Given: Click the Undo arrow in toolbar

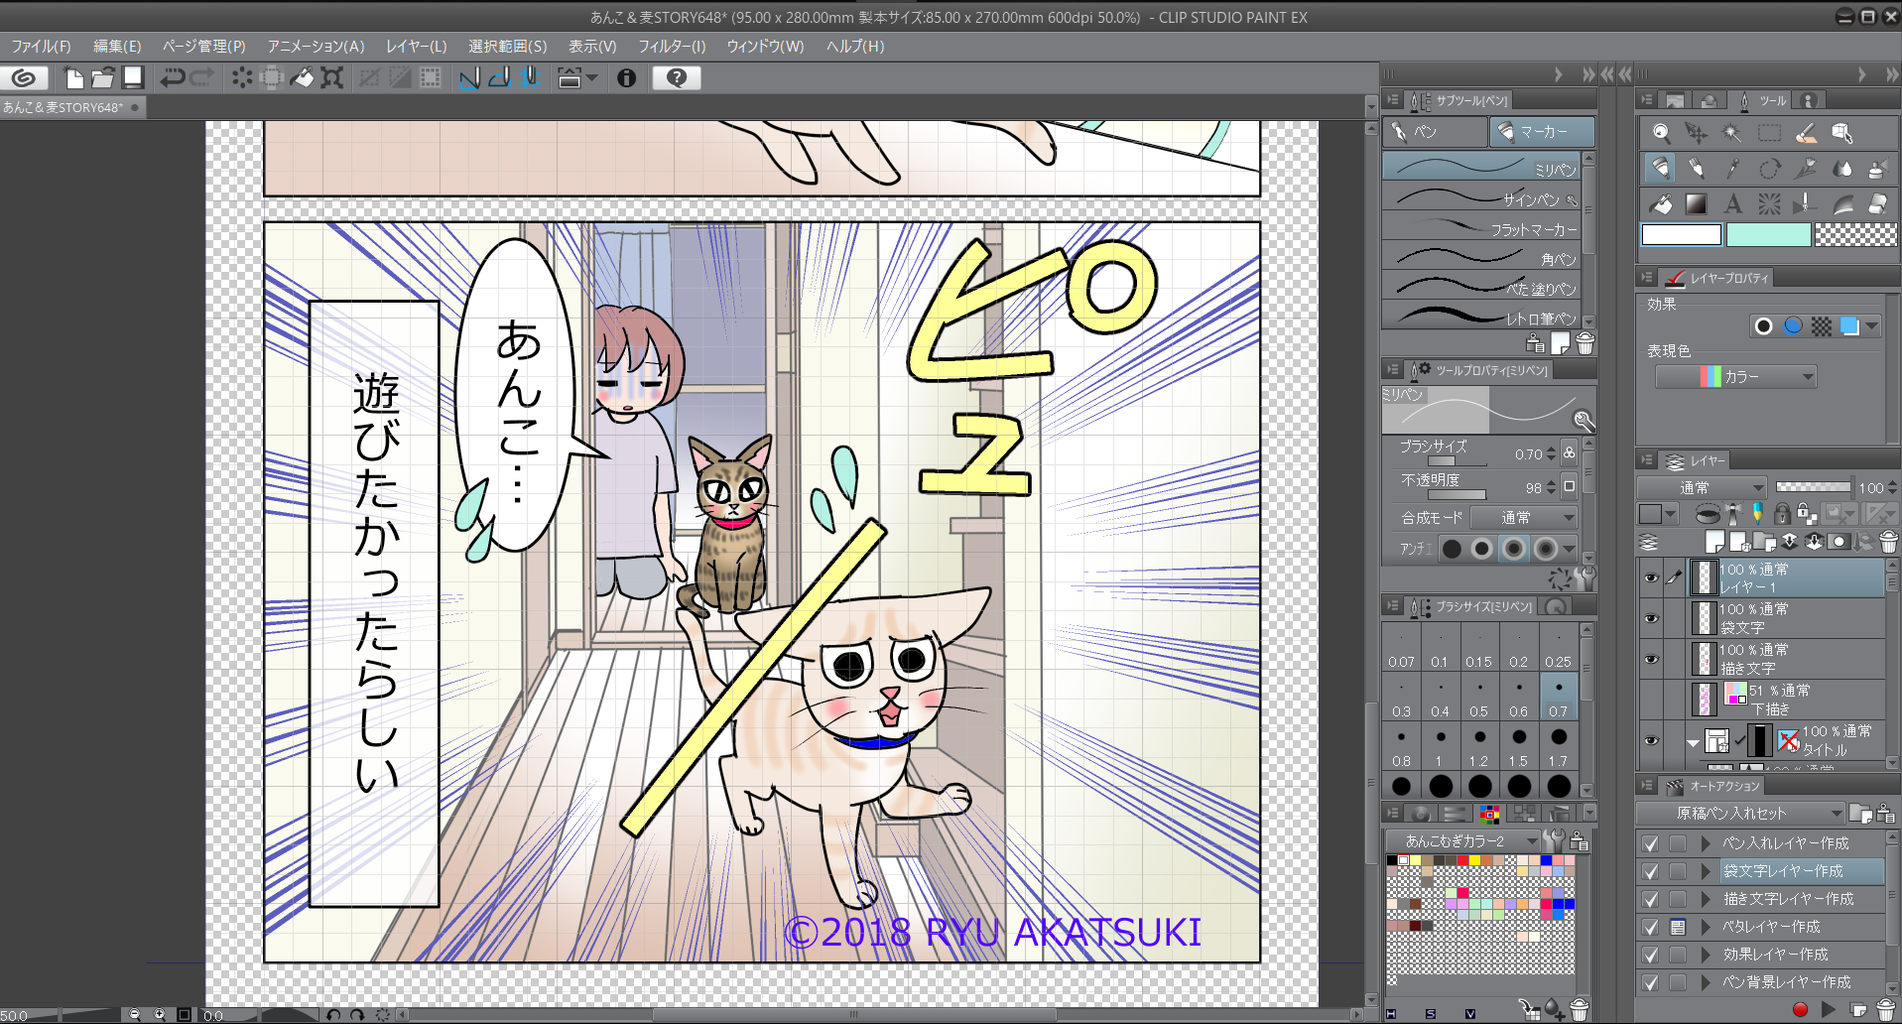Looking at the screenshot, I should 172,78.
